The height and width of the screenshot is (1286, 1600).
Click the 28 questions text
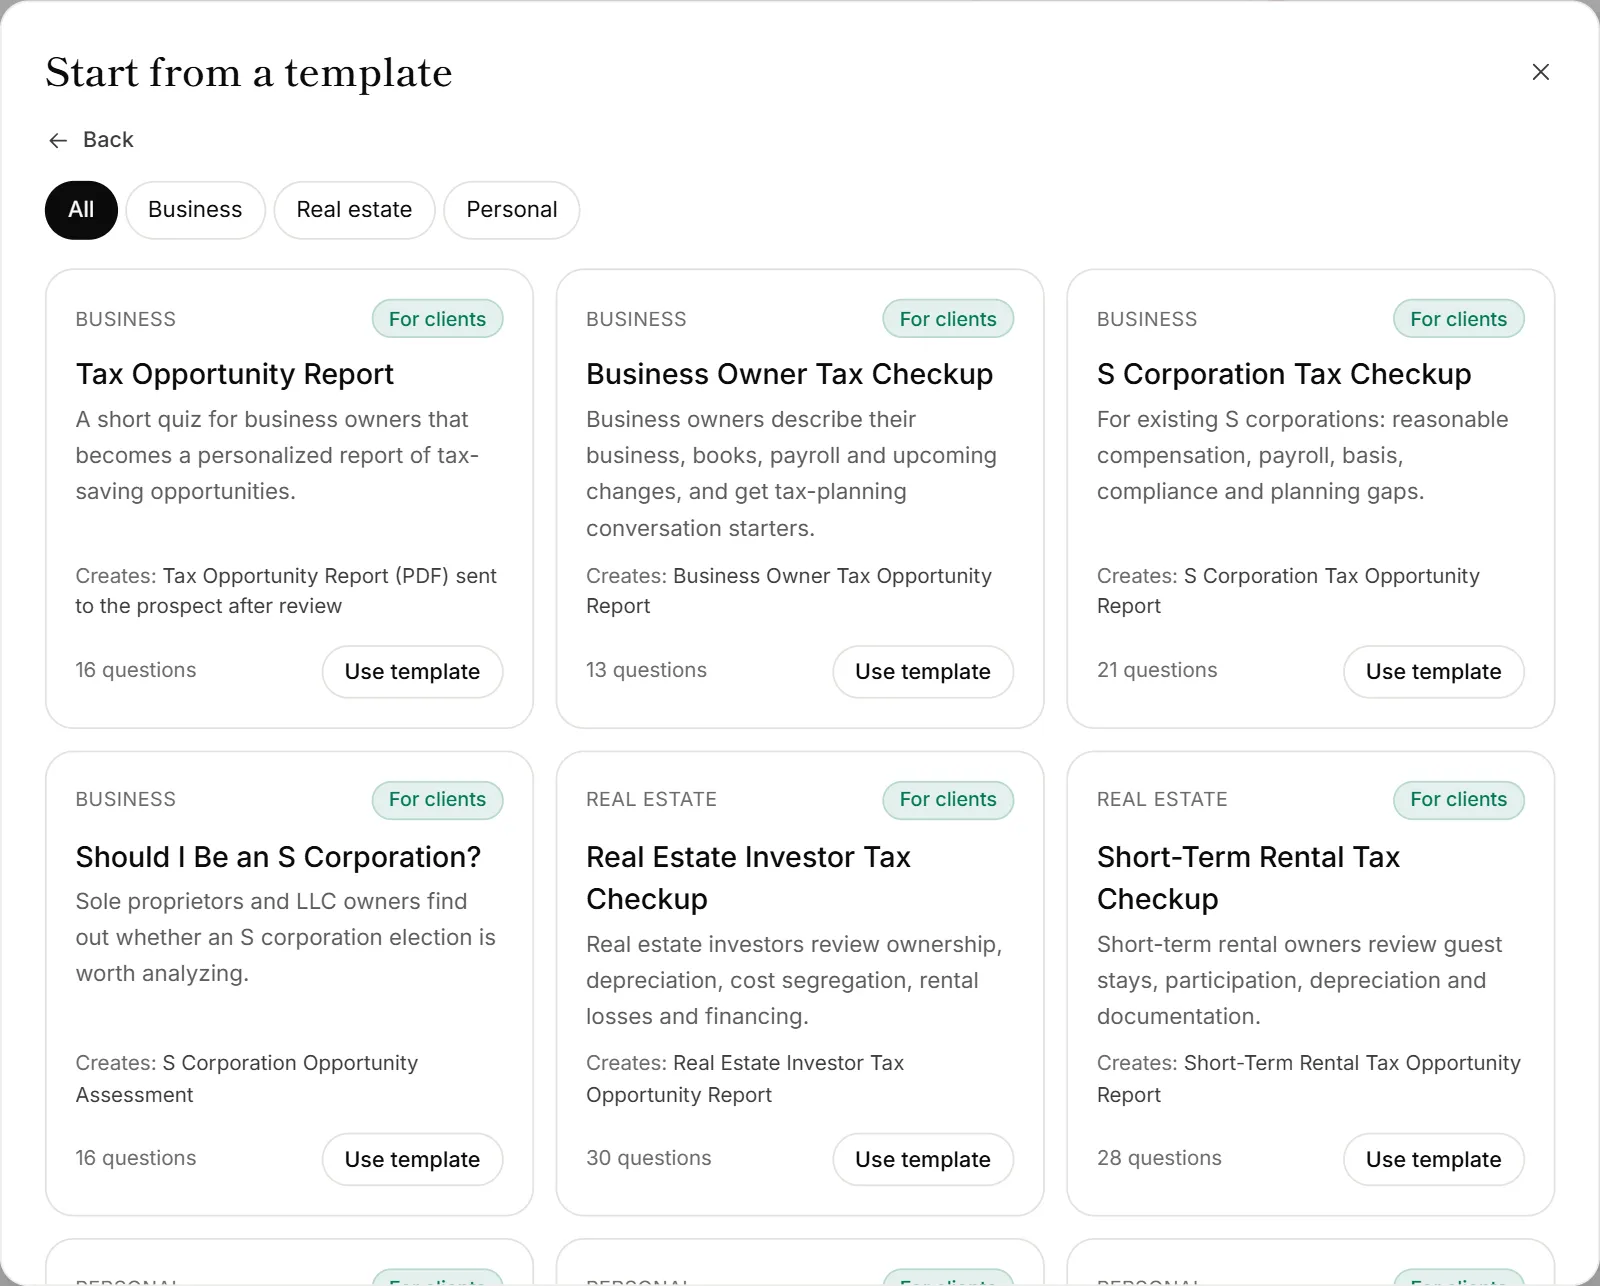tap(1159, 1158)
